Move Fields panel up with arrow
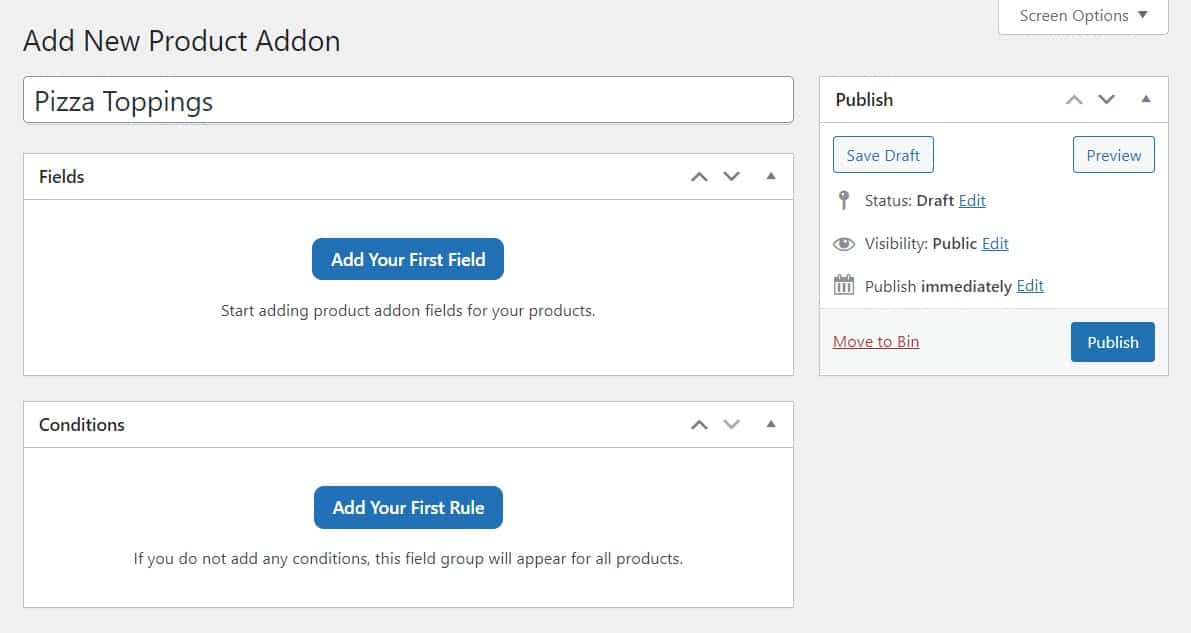Viewport: 1191px width, 633px height. [699, 177]
